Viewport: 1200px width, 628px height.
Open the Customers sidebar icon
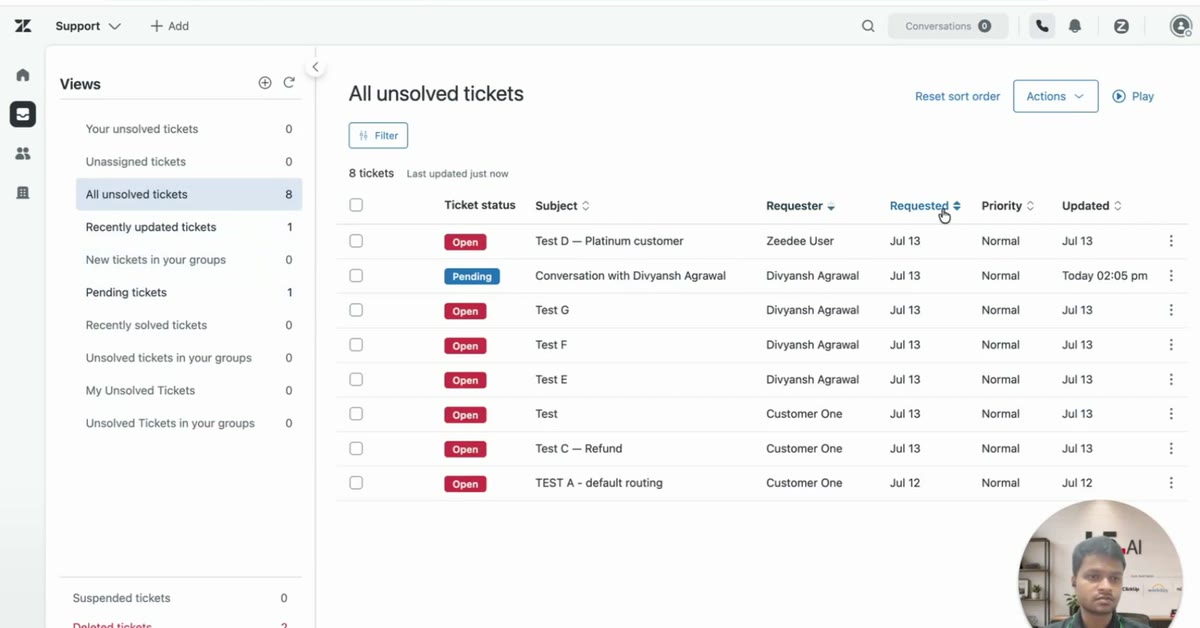[x=23, y=153]
